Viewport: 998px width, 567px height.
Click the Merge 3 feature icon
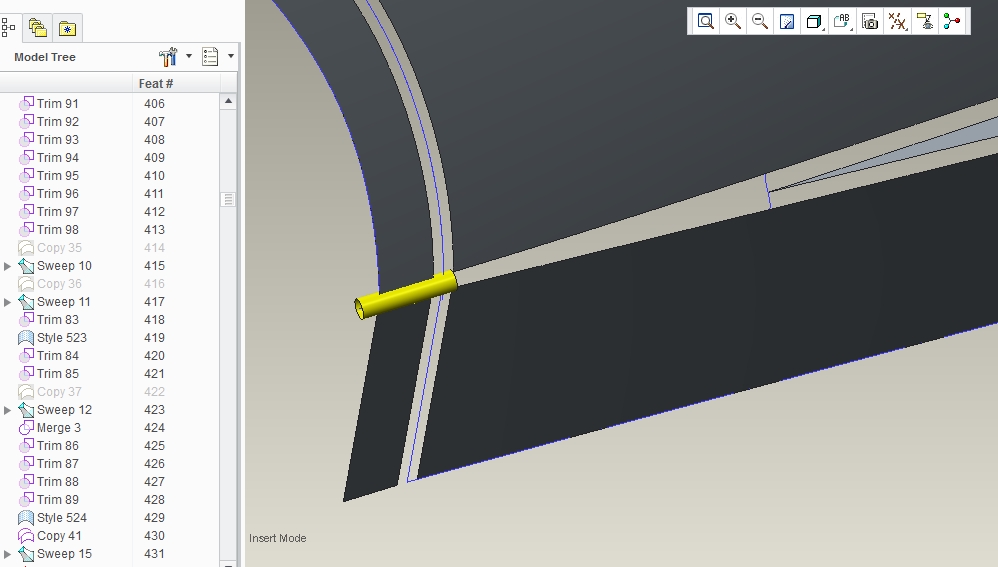click(x=26, y=428)
